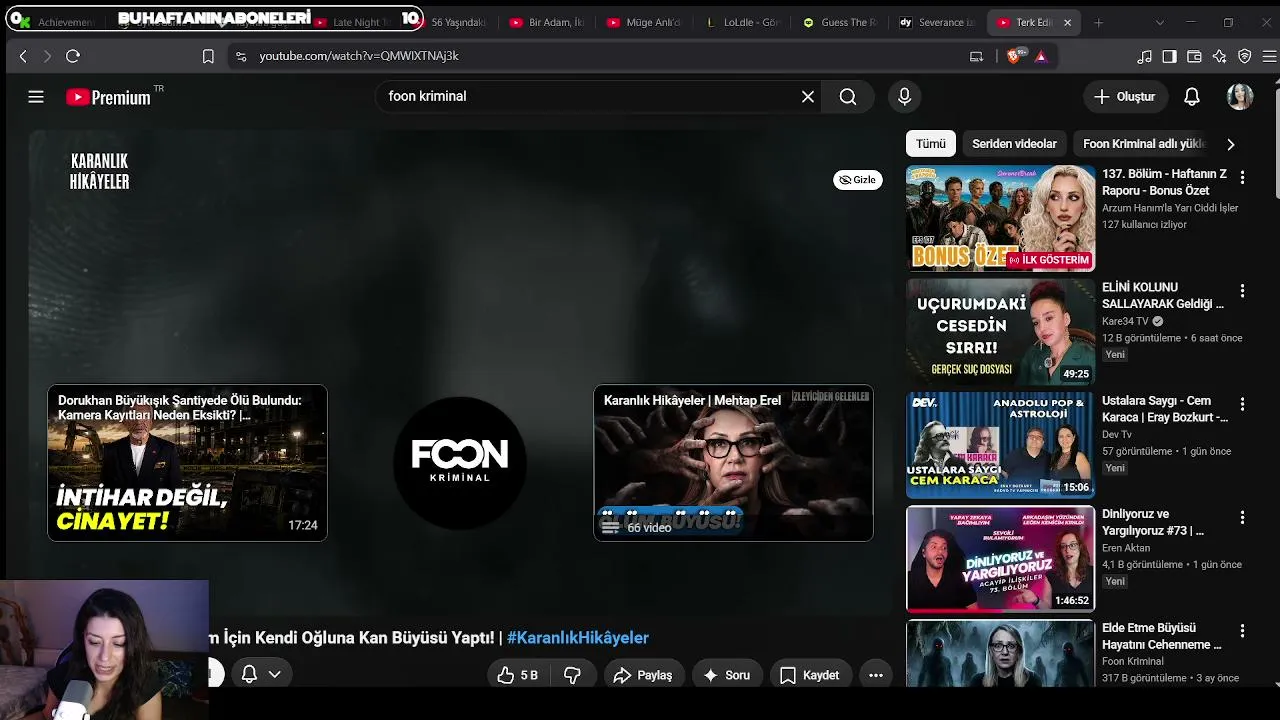Open a new browser tab

pyautogui.click(x=1098, y=22)
